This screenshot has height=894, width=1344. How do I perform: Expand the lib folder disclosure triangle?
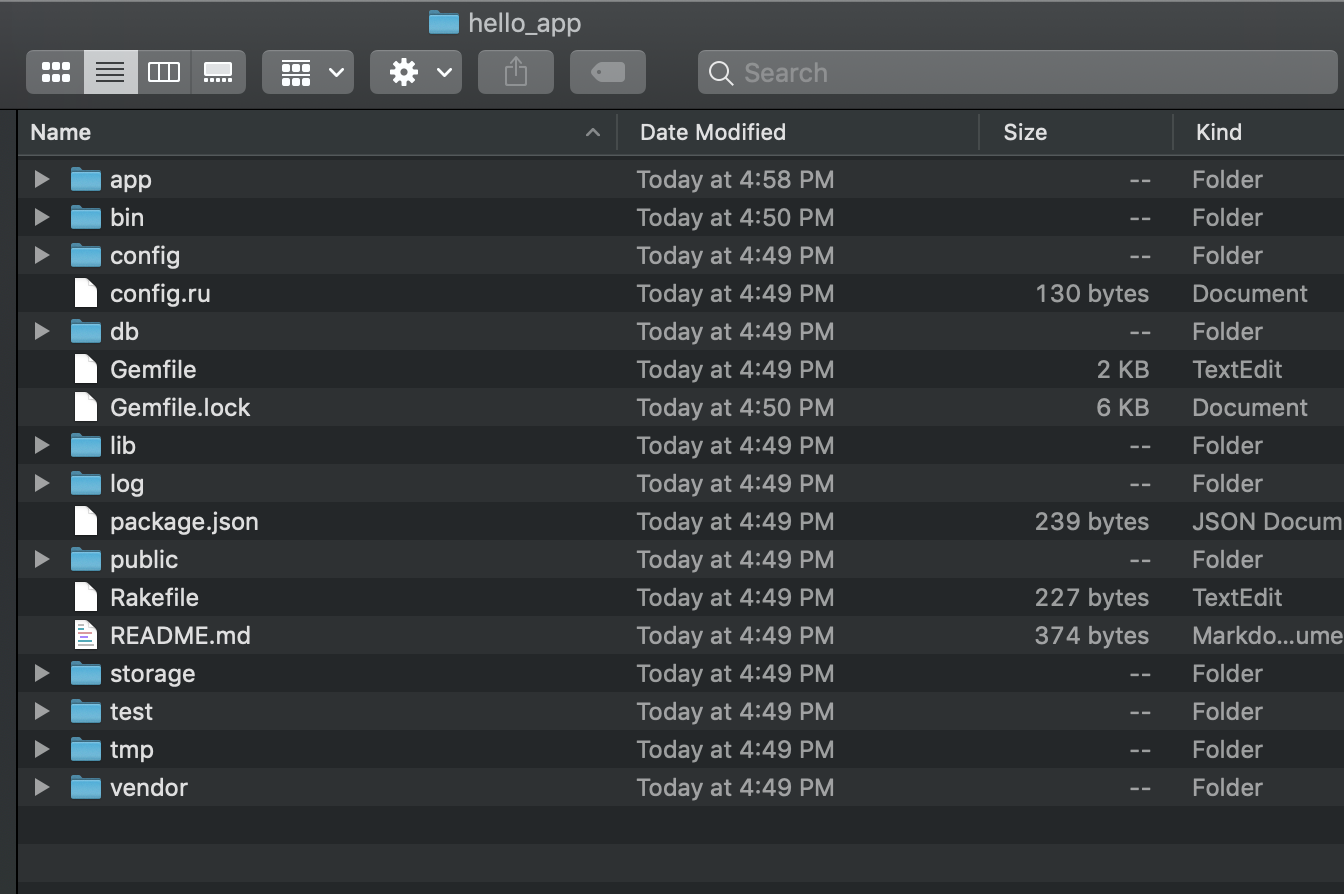(x=42, y=445)
